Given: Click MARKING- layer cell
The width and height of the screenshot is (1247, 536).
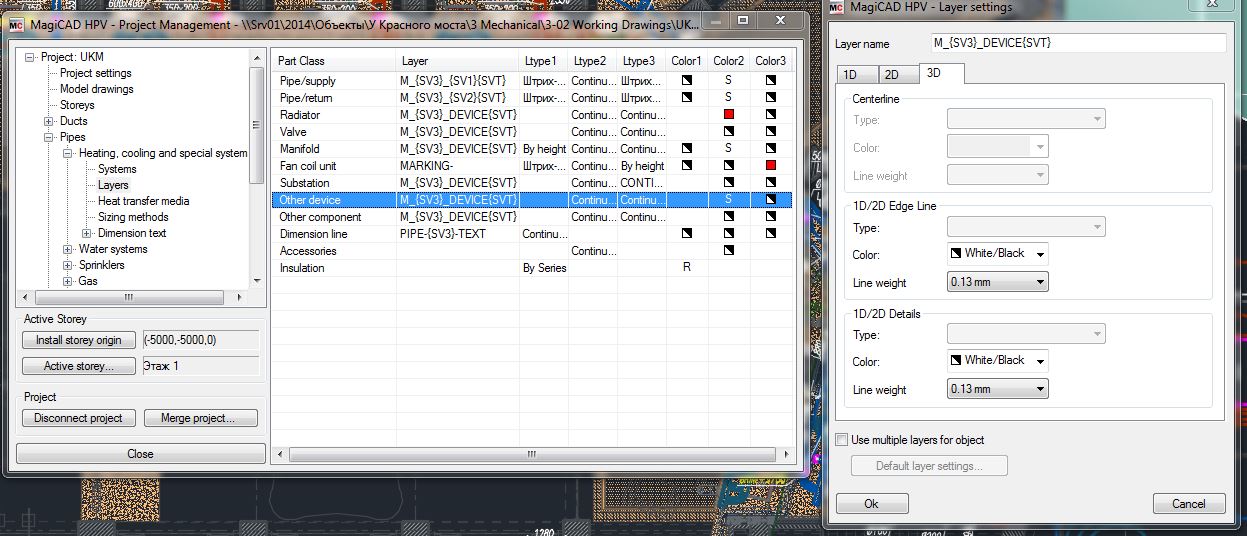Looking at the screenshot, I should 457,166.
